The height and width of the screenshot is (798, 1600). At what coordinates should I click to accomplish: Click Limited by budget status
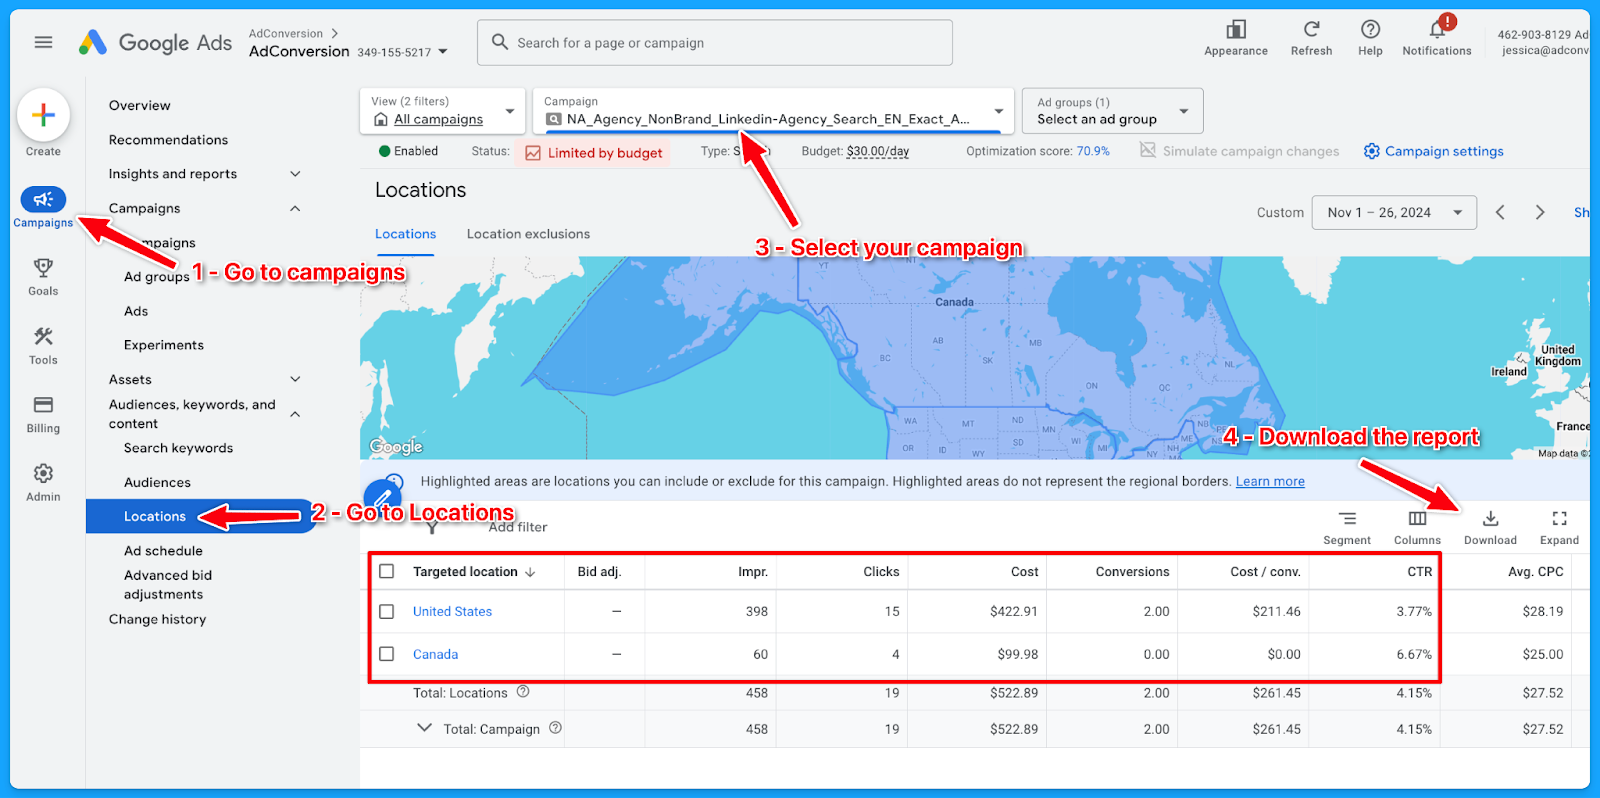(x=594, y=153)
